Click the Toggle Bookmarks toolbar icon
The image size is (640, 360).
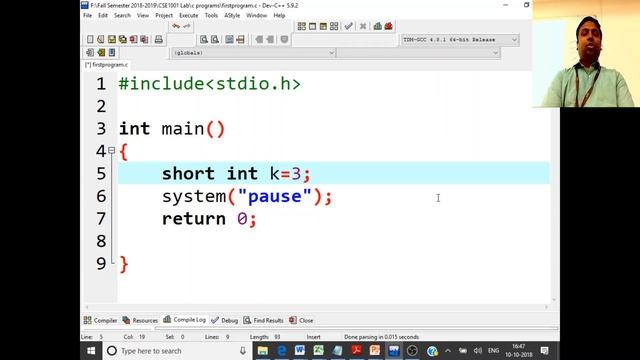click(101, 53)
